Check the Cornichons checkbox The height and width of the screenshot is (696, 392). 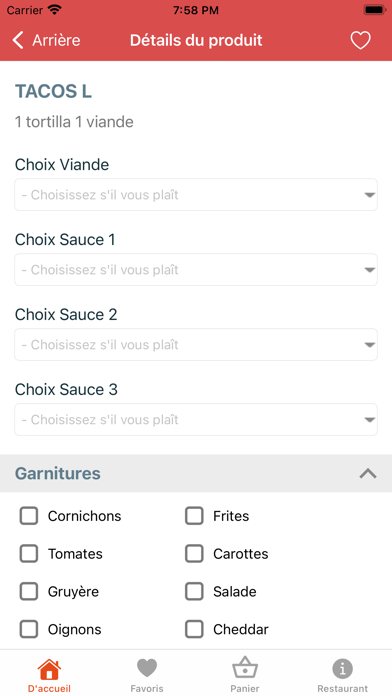(29, 516)
